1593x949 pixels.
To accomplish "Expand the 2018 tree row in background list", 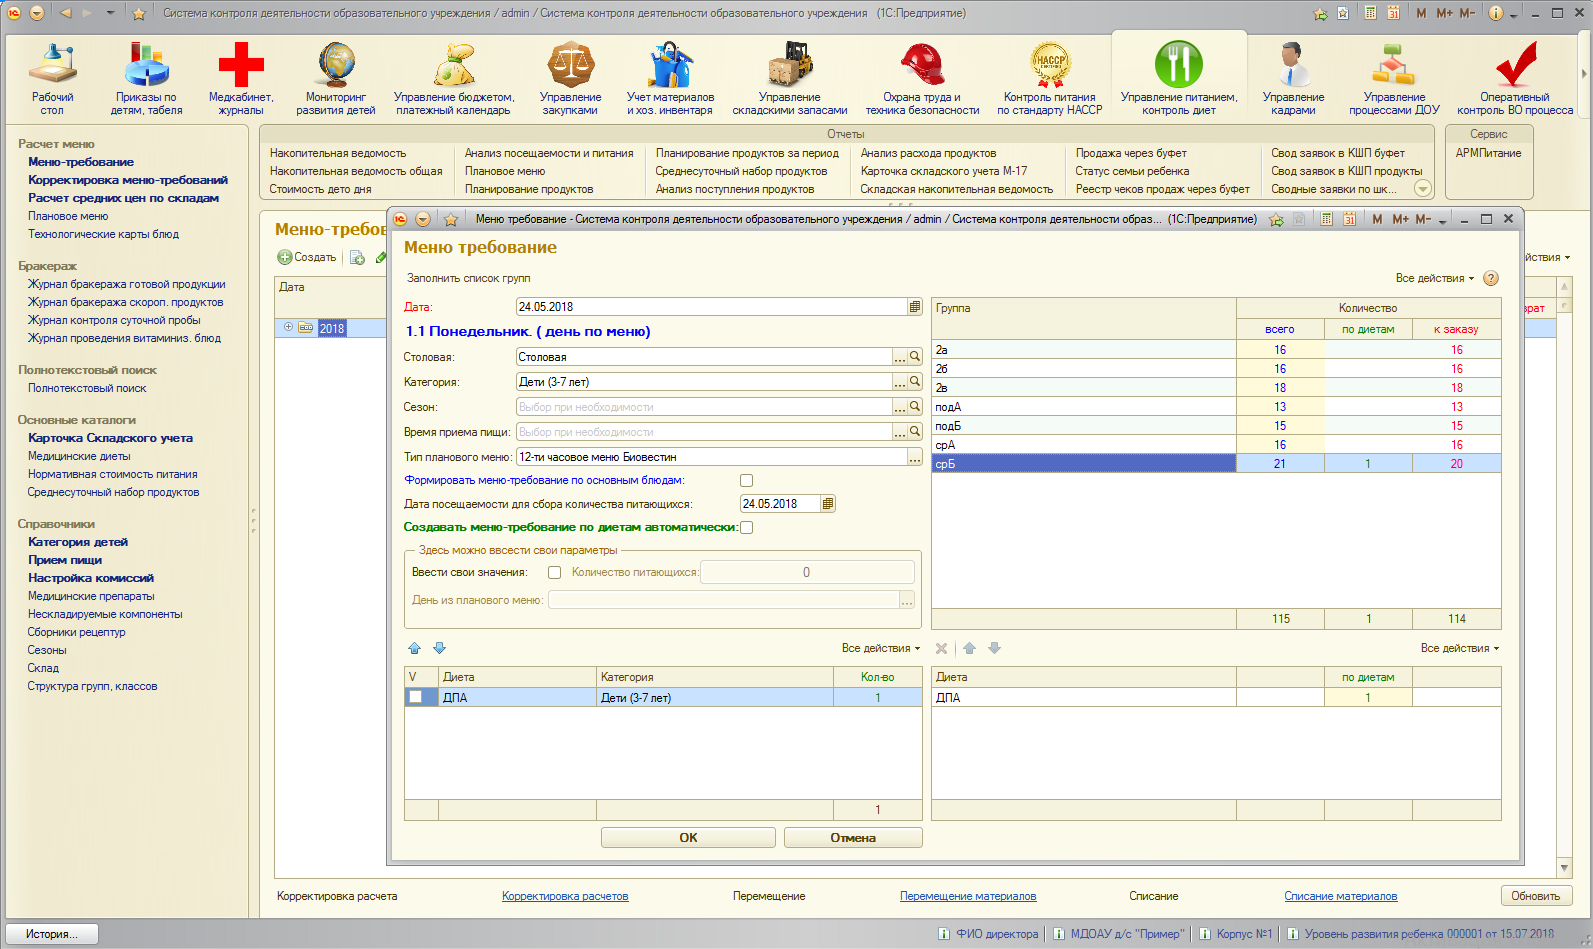I will (288, 327).
